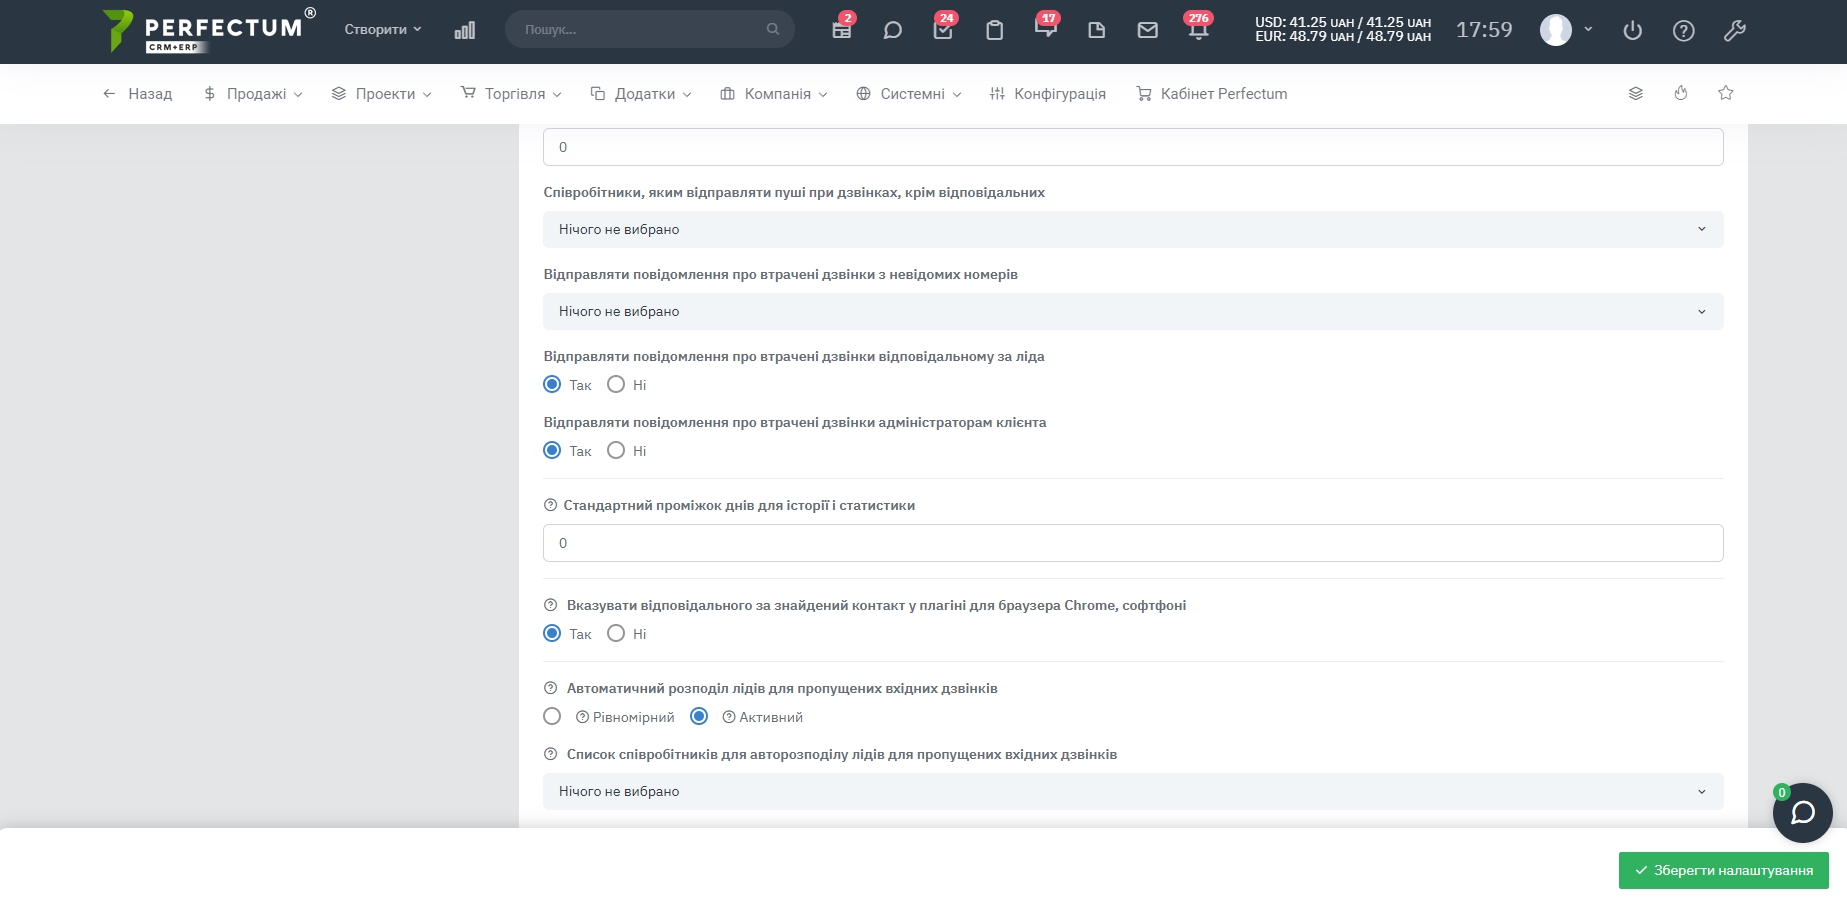
Task: Select 'Ні' for lead responsible missed call notifications
Action: point(616,385)
